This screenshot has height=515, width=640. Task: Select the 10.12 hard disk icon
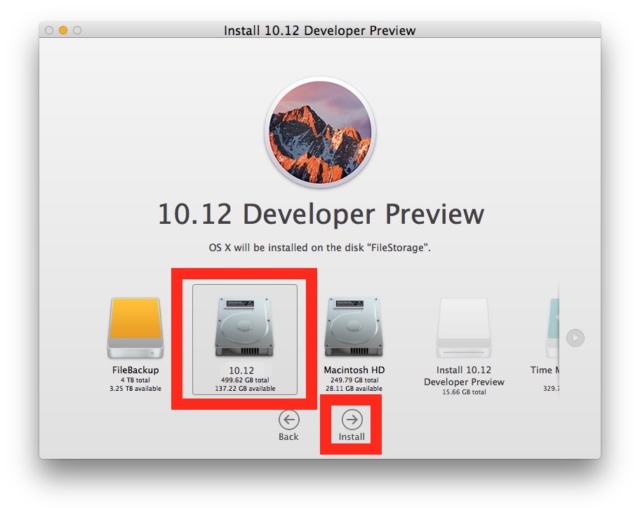244,326
